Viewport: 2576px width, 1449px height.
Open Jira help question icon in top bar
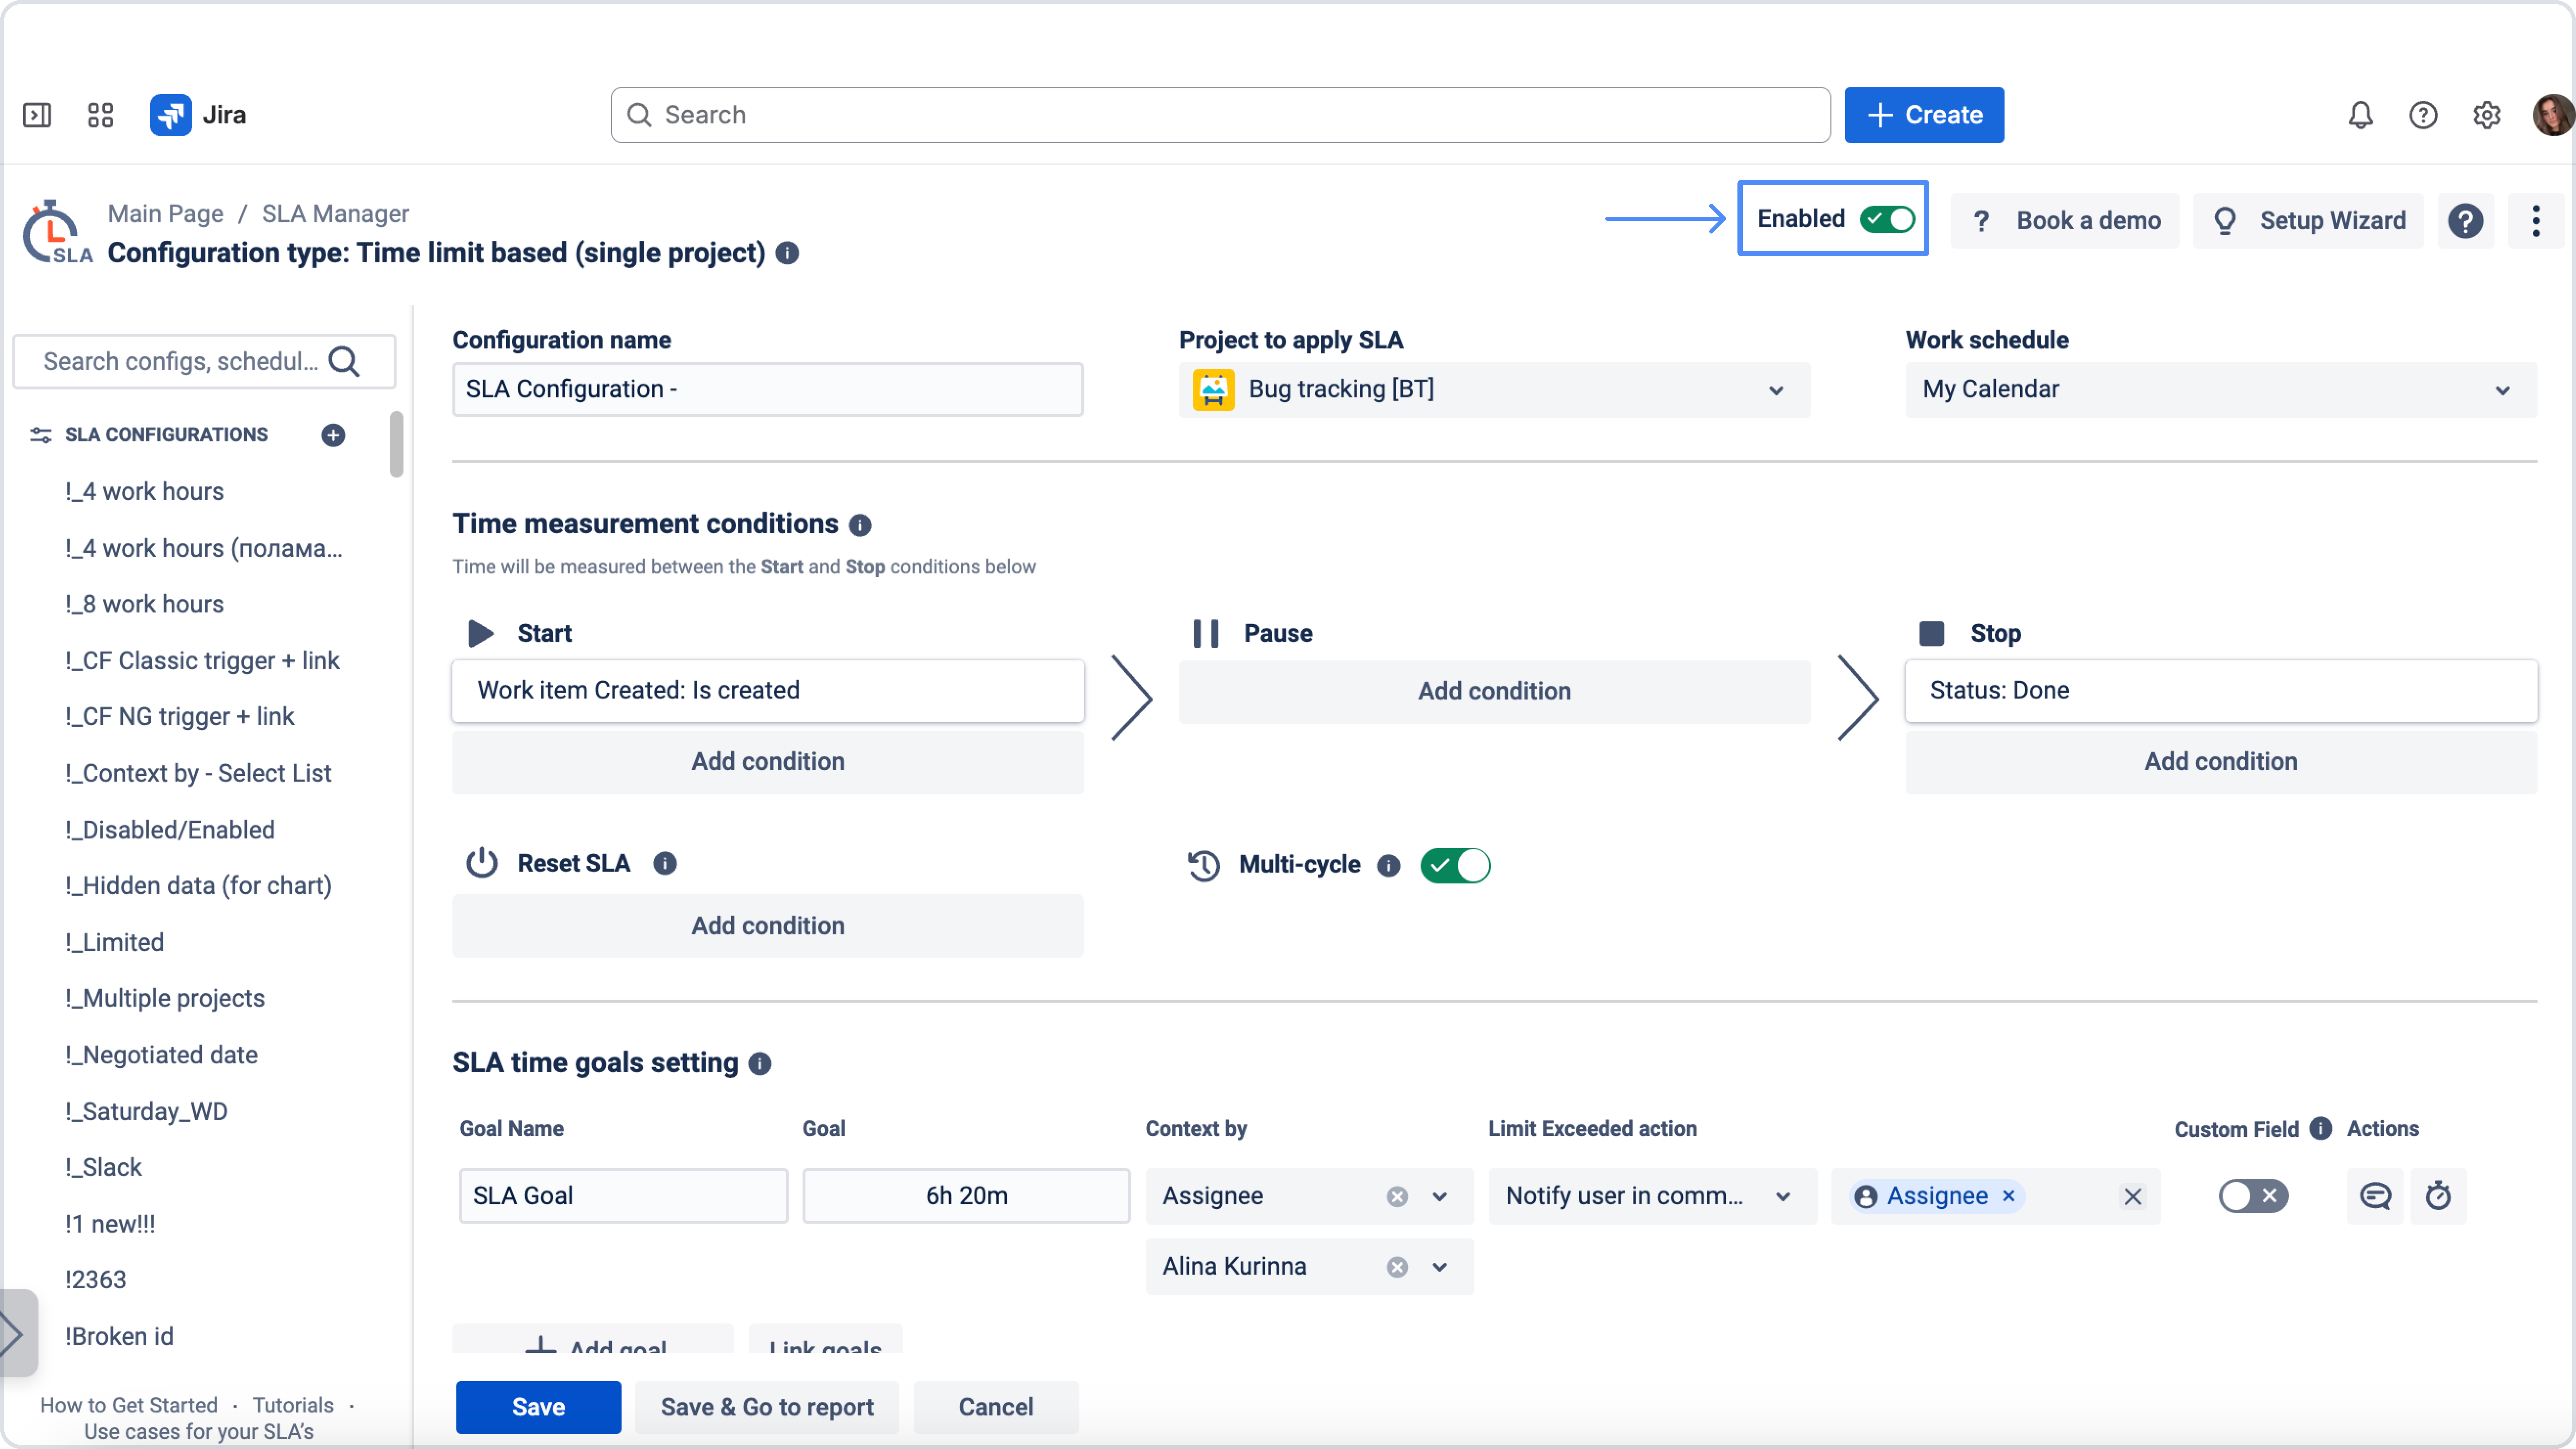coord(2423,115)
